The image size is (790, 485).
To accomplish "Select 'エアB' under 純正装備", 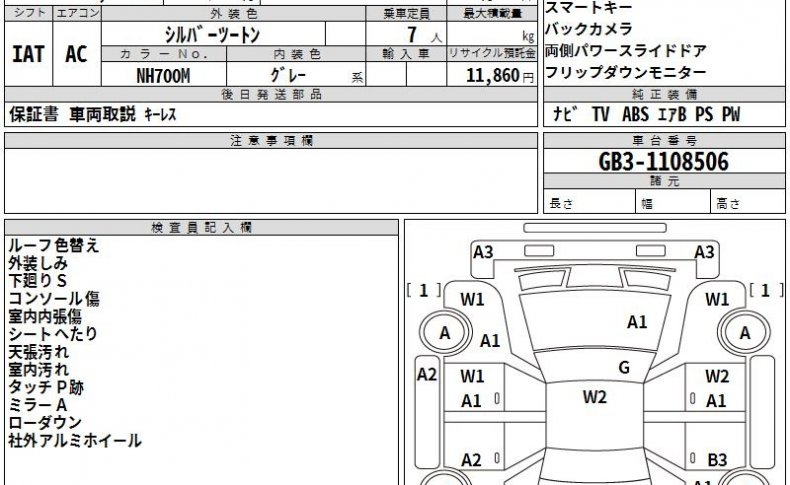I will tap(672, 114).
